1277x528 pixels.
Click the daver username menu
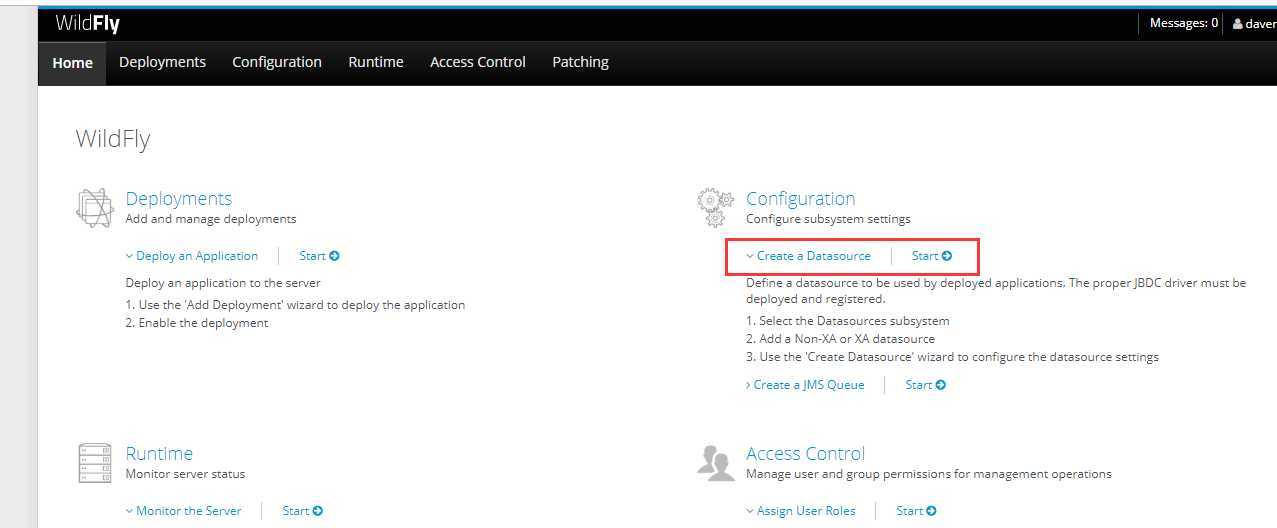(1259, 24)
